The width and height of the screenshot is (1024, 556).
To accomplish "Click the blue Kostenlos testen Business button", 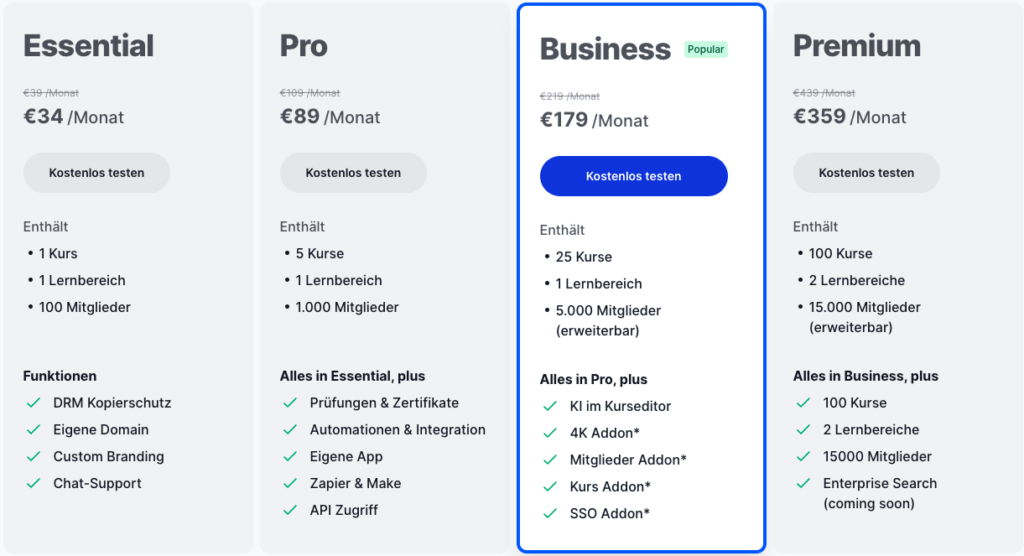I will (x=633, y=176).
